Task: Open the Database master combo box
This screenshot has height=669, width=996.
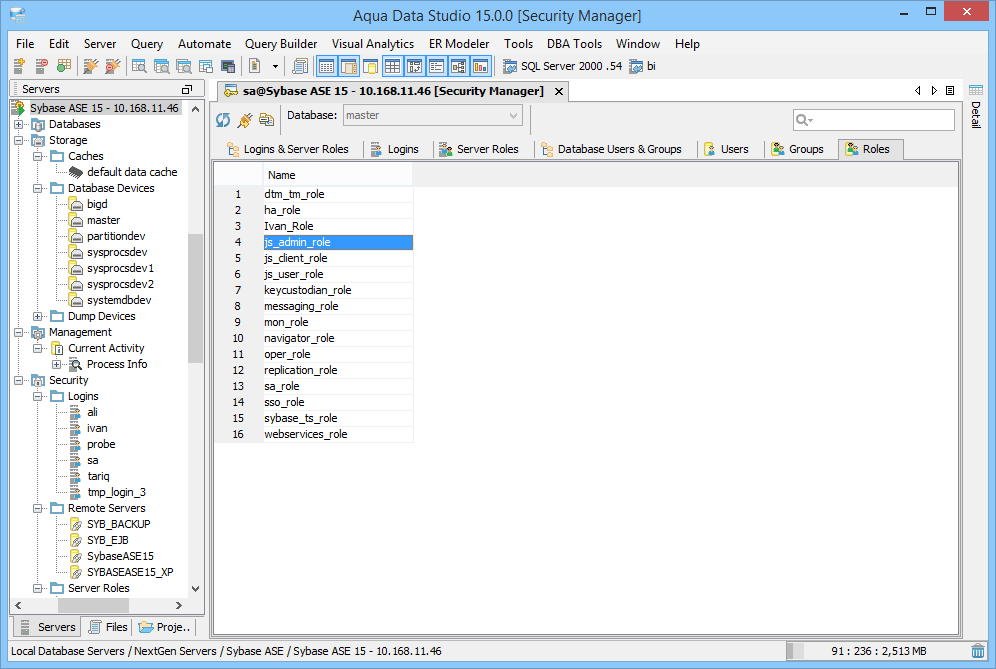Action: tap(433, 116)
